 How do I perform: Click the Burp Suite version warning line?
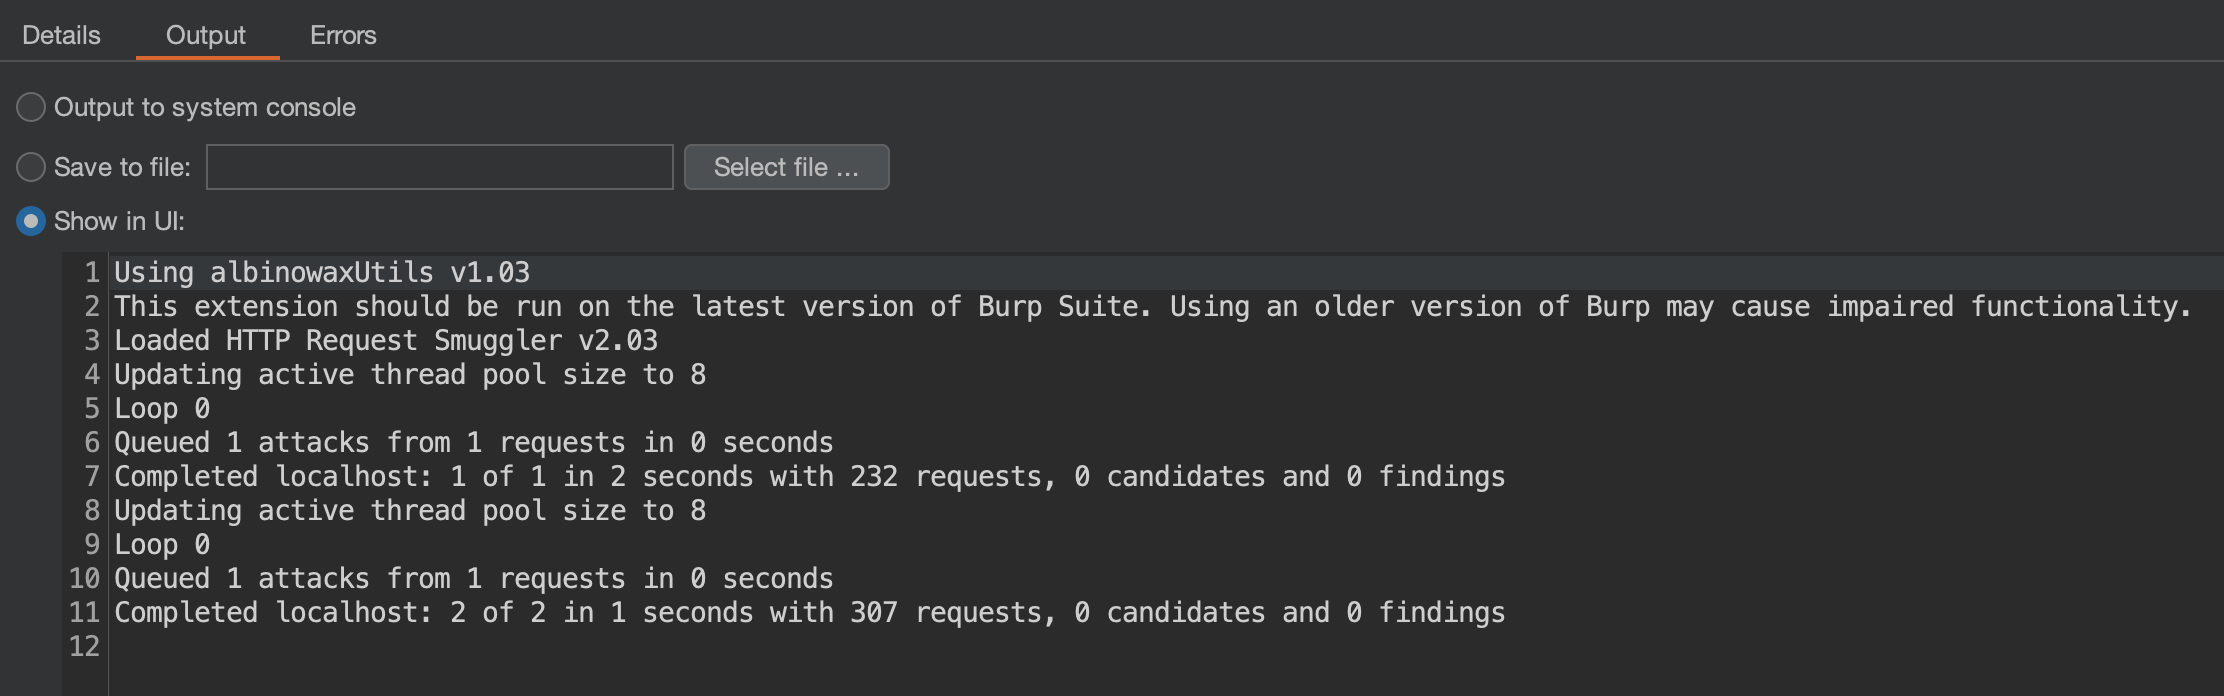pos(1150,306)
